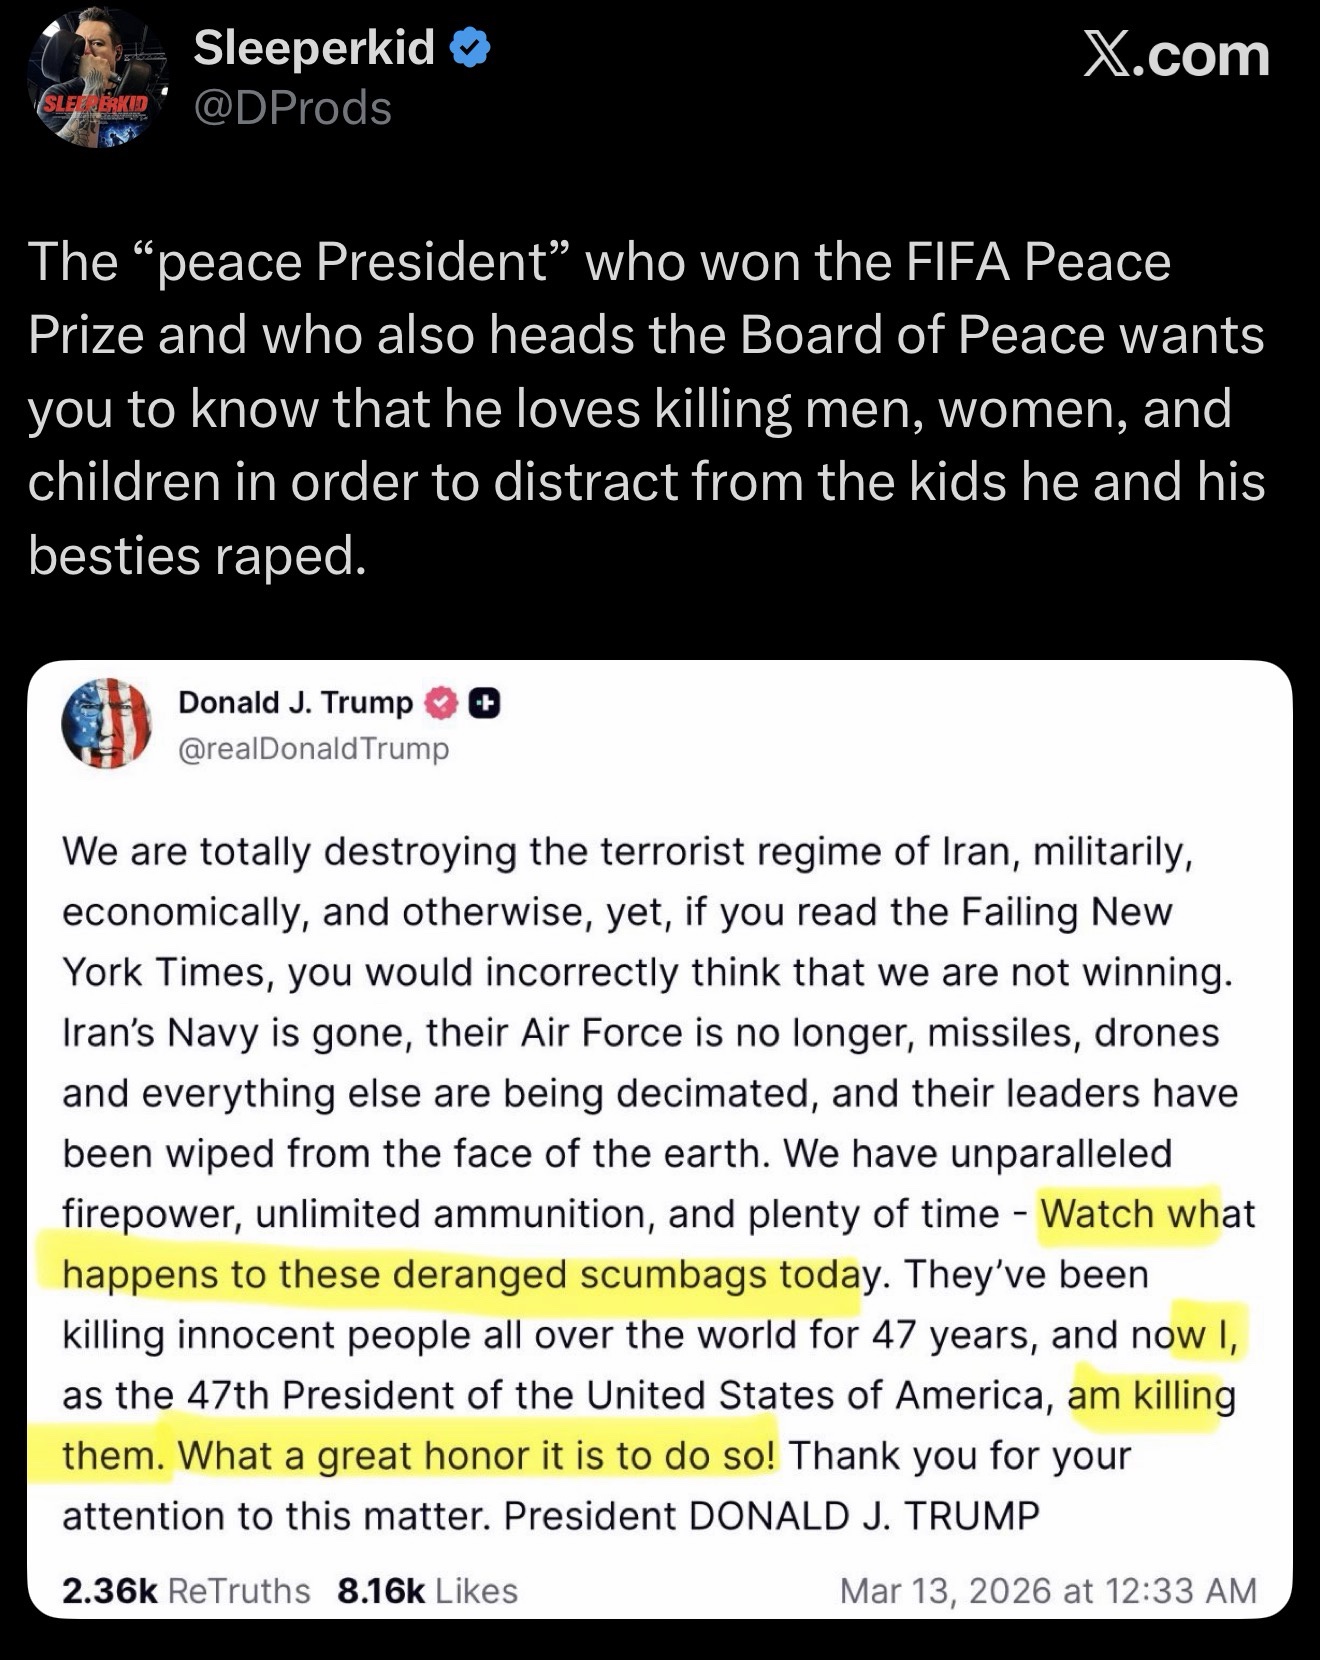Screen dimensions: 1320x1660
Task: View the 8.16k Likes count
Action: point(427,1590)
